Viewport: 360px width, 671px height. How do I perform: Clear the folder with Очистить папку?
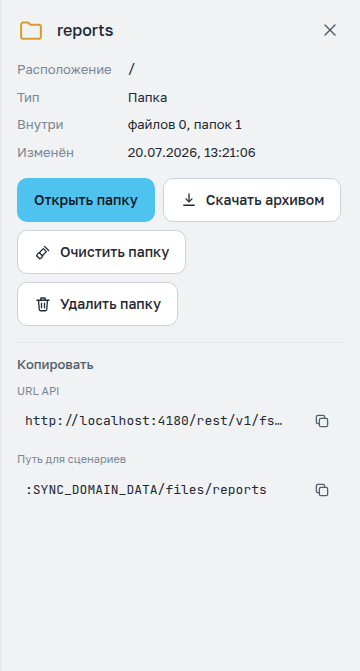(x=101, y=252)
